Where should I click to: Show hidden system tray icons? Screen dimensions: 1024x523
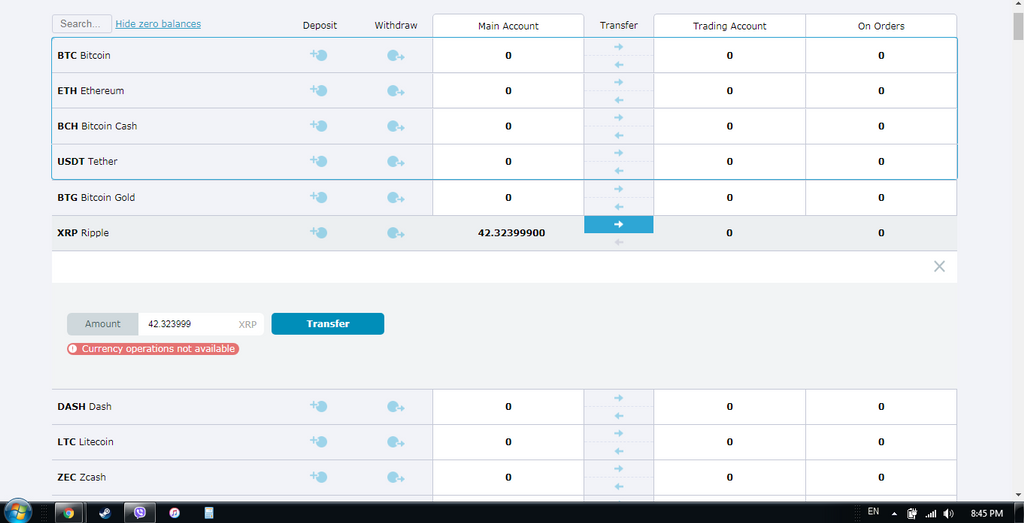click(894, 513)
